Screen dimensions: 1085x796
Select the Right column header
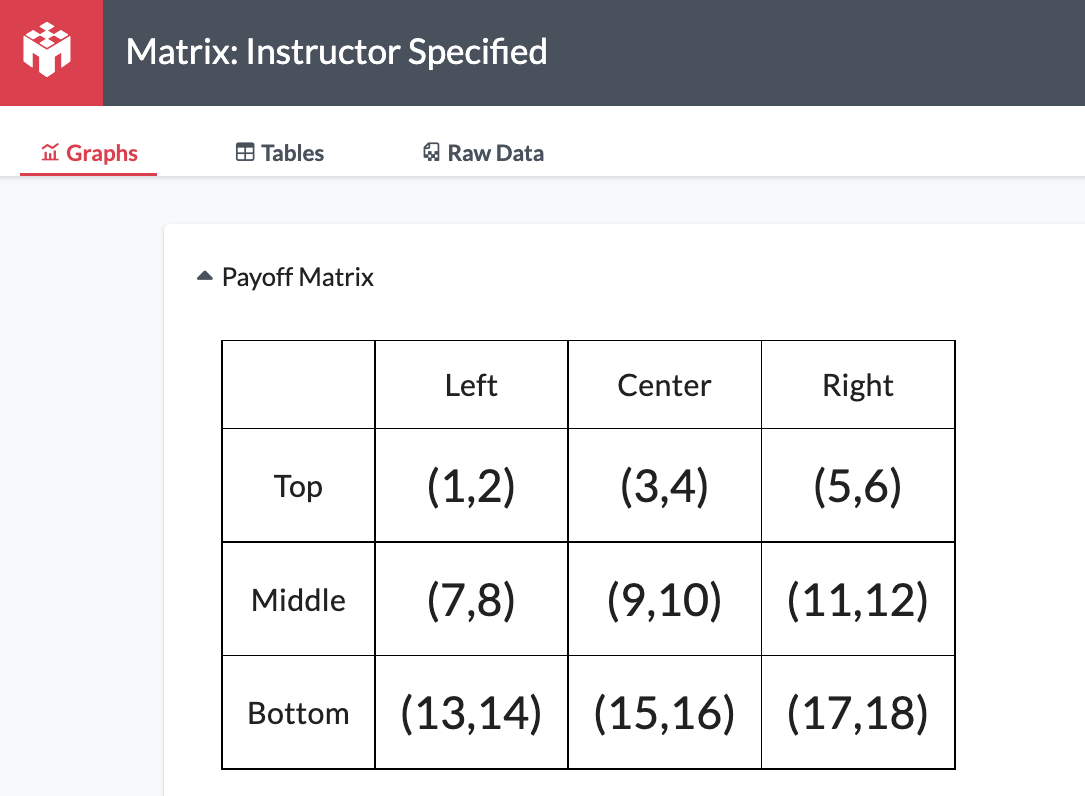pos(858,386)
